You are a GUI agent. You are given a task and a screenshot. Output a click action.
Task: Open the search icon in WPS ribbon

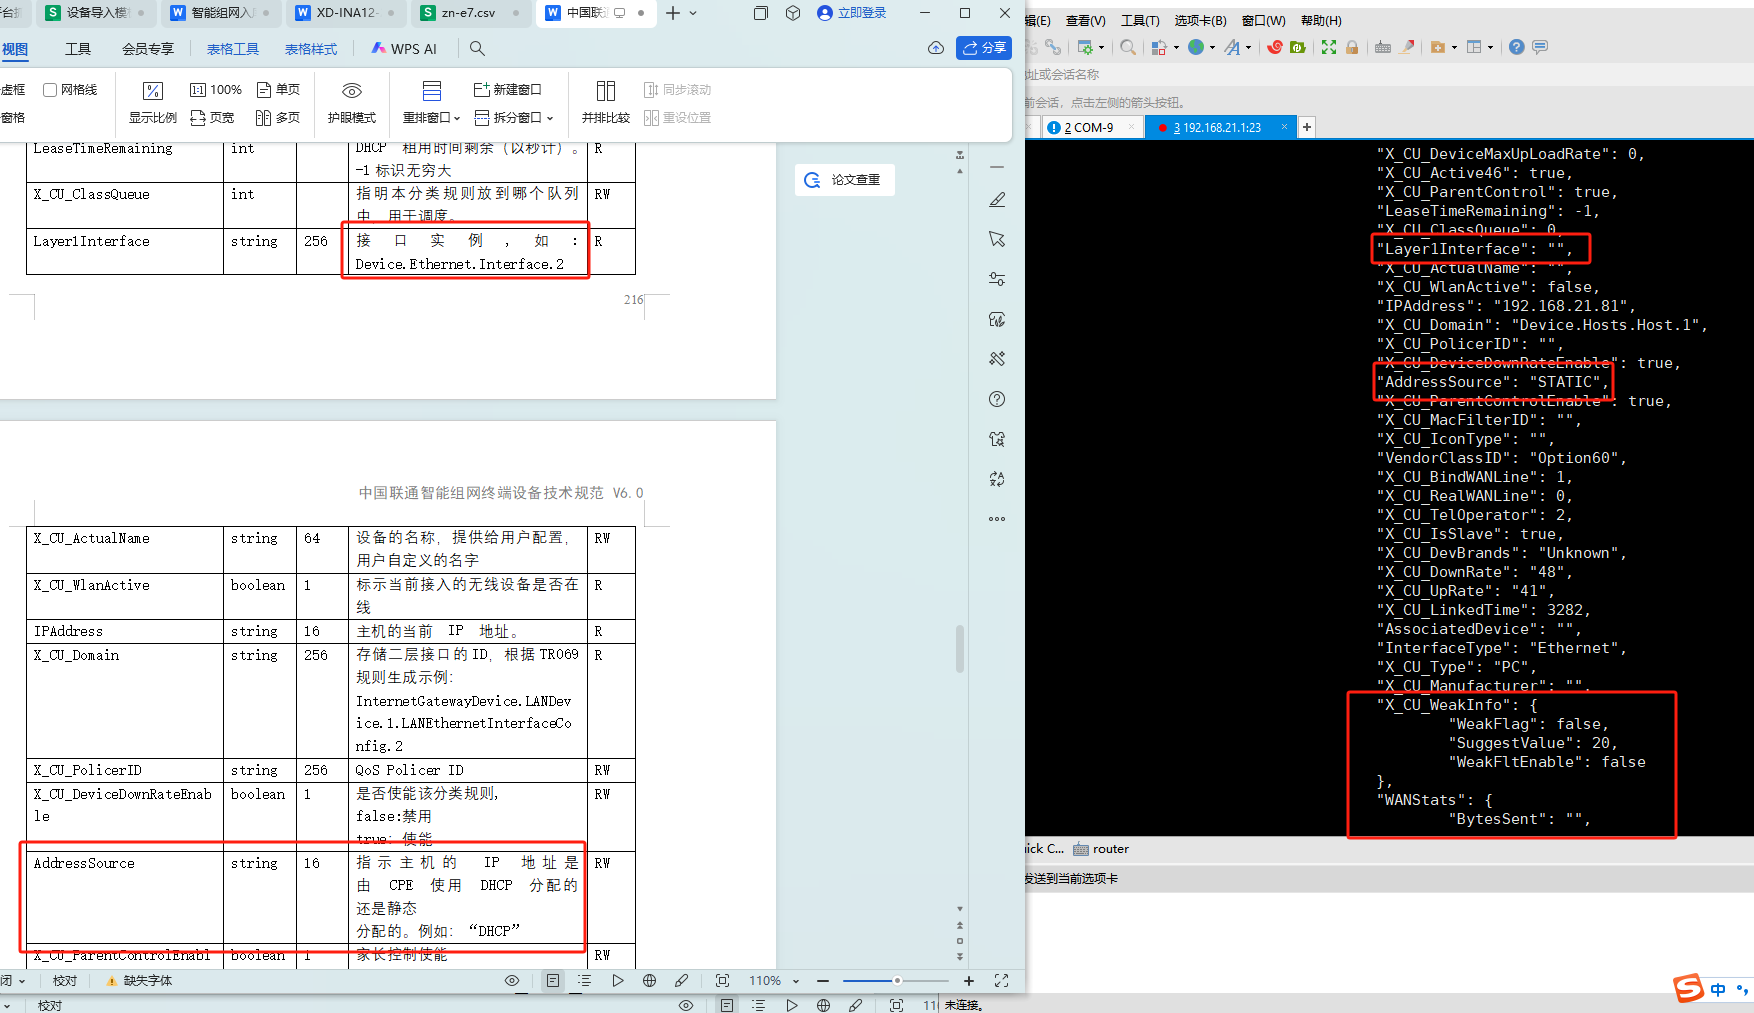tap(477, 48)
